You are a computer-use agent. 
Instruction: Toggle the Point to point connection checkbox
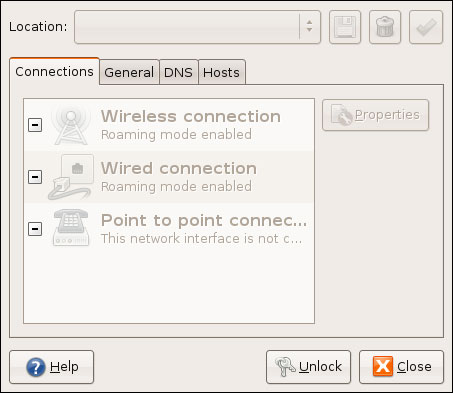(x=35, y=229)
